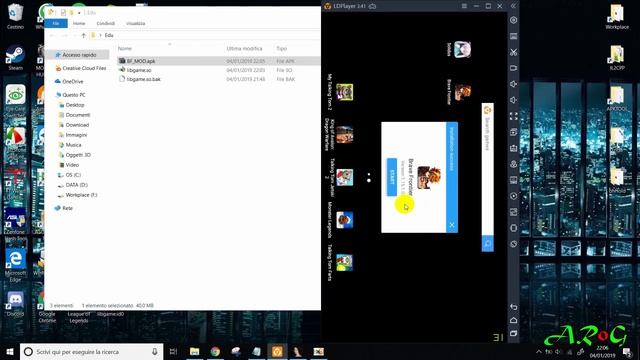
Task: Open quick access toolbar dropdown in Explorer title
Action: pyautogui.click(x=79, y=13)
